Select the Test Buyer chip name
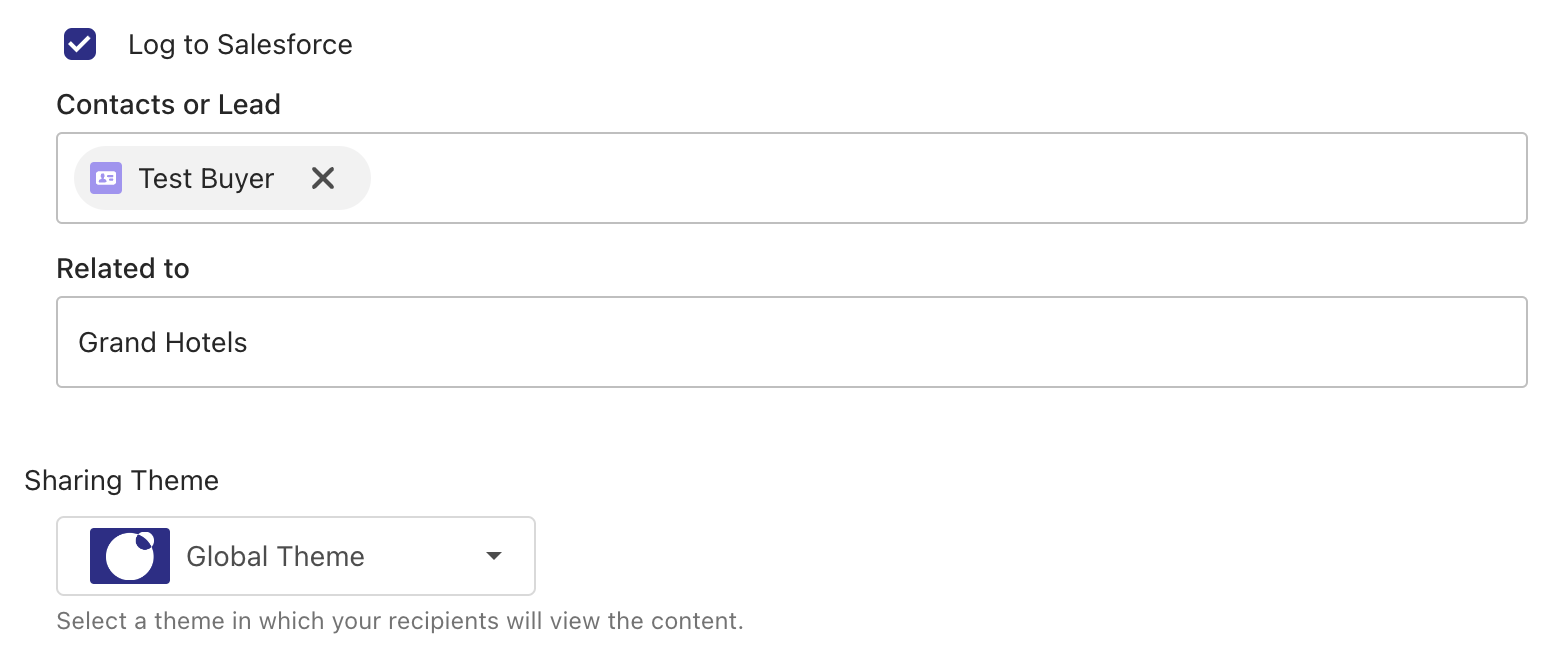1560x660 pixels. pos(206,178)
